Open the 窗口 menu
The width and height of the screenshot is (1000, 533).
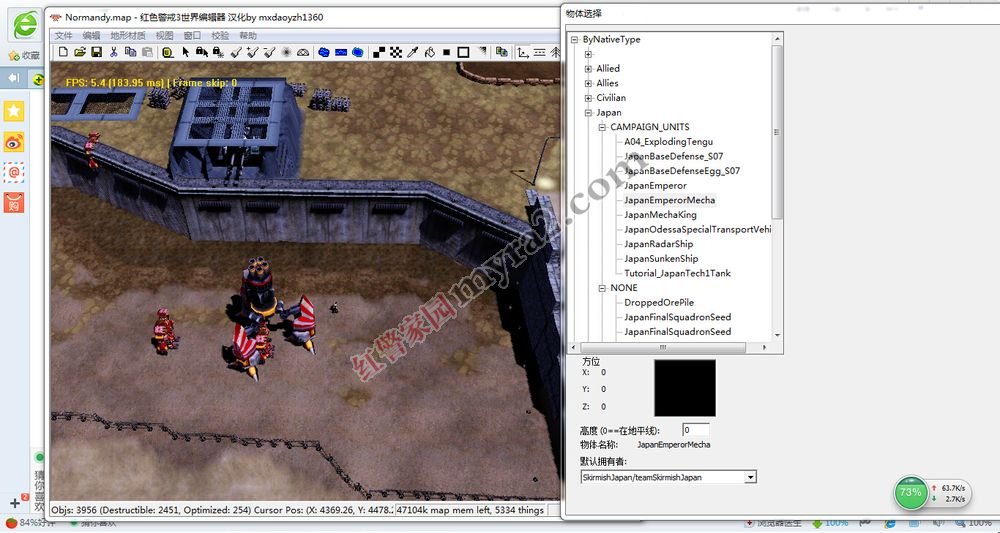pos(192,36)
